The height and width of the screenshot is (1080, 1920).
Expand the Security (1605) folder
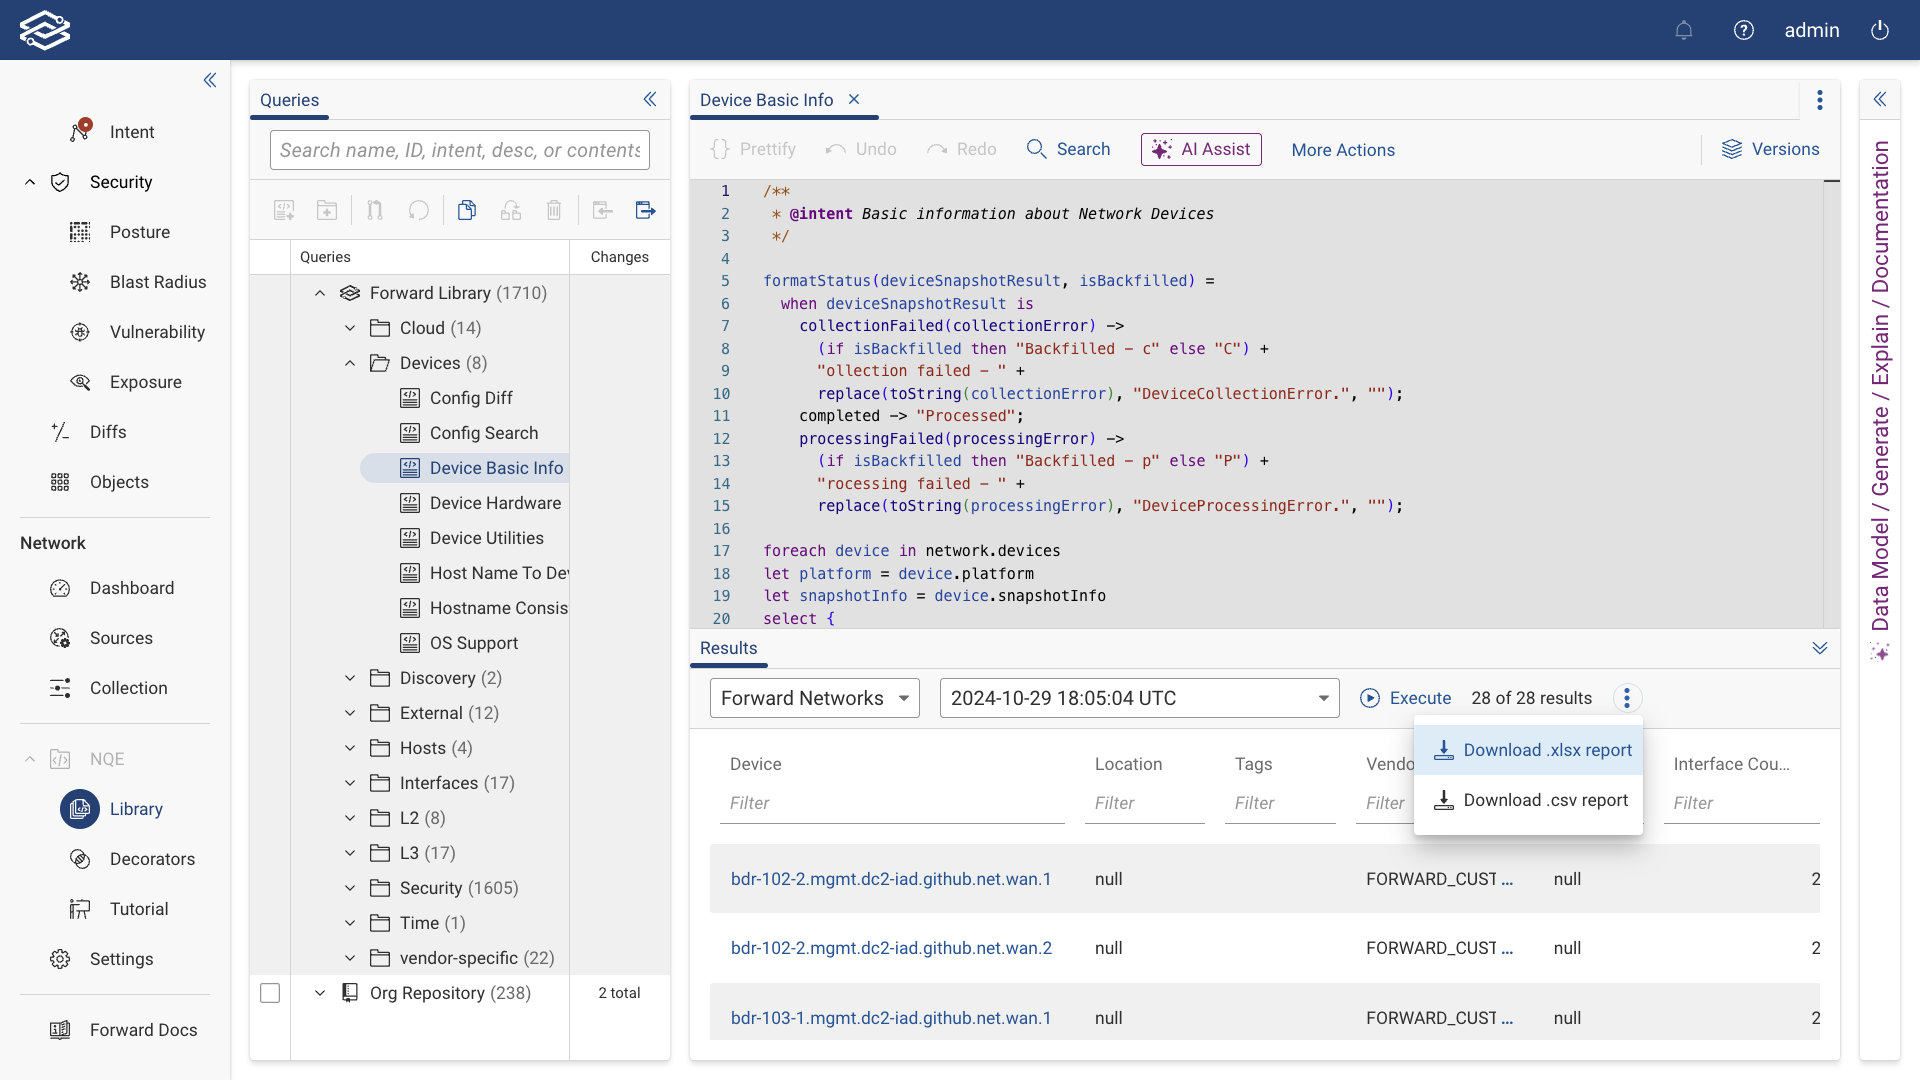350,888
